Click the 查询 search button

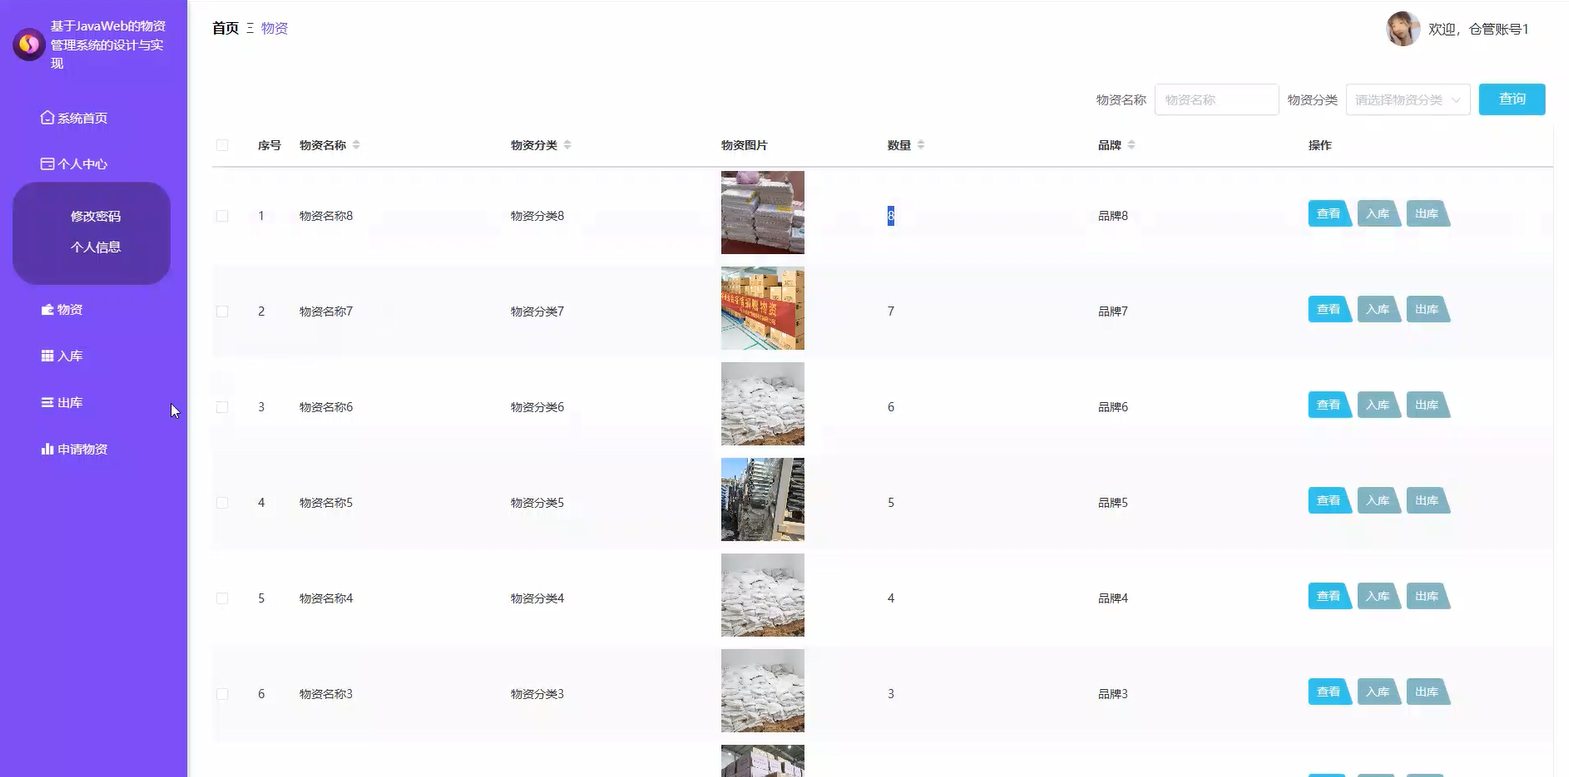(x=1512, y=99)
